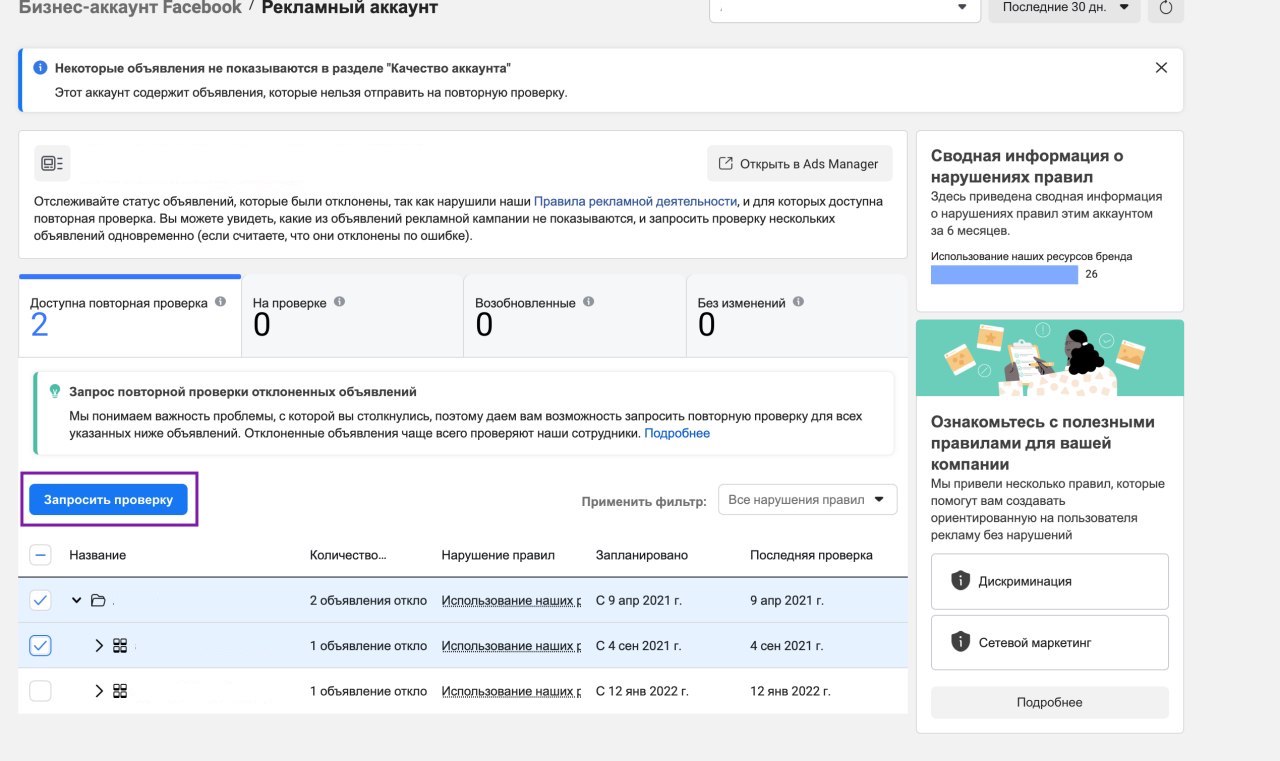Collapse the campaign folder row chevron

76,600
